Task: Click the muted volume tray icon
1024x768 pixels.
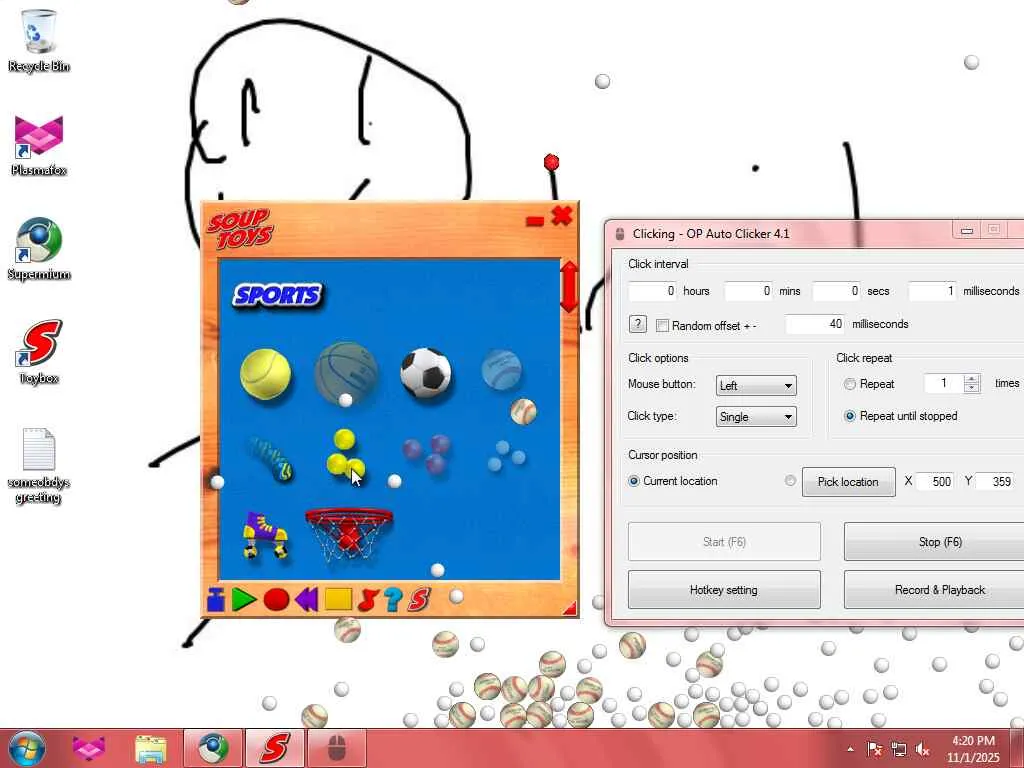Action: (923, 749)
